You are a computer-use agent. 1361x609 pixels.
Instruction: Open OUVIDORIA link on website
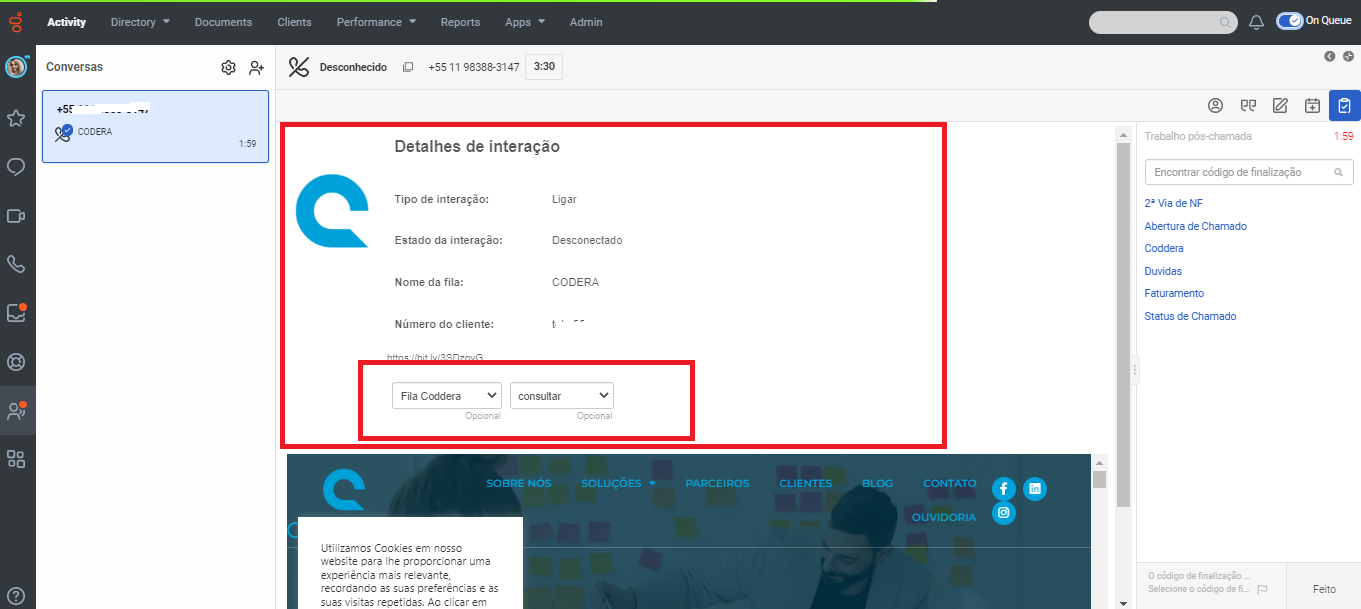tap(944, 517)
